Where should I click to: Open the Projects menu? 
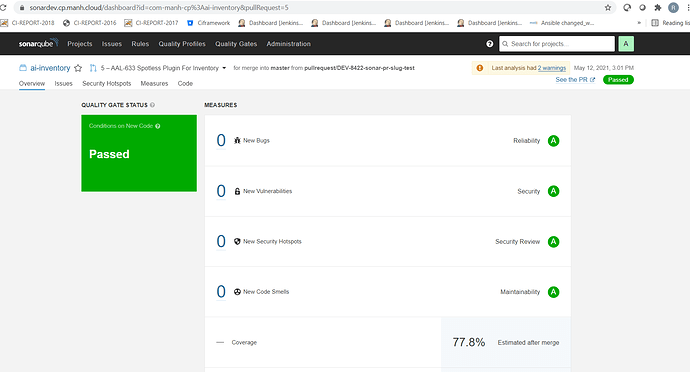[x=80, y=44]
